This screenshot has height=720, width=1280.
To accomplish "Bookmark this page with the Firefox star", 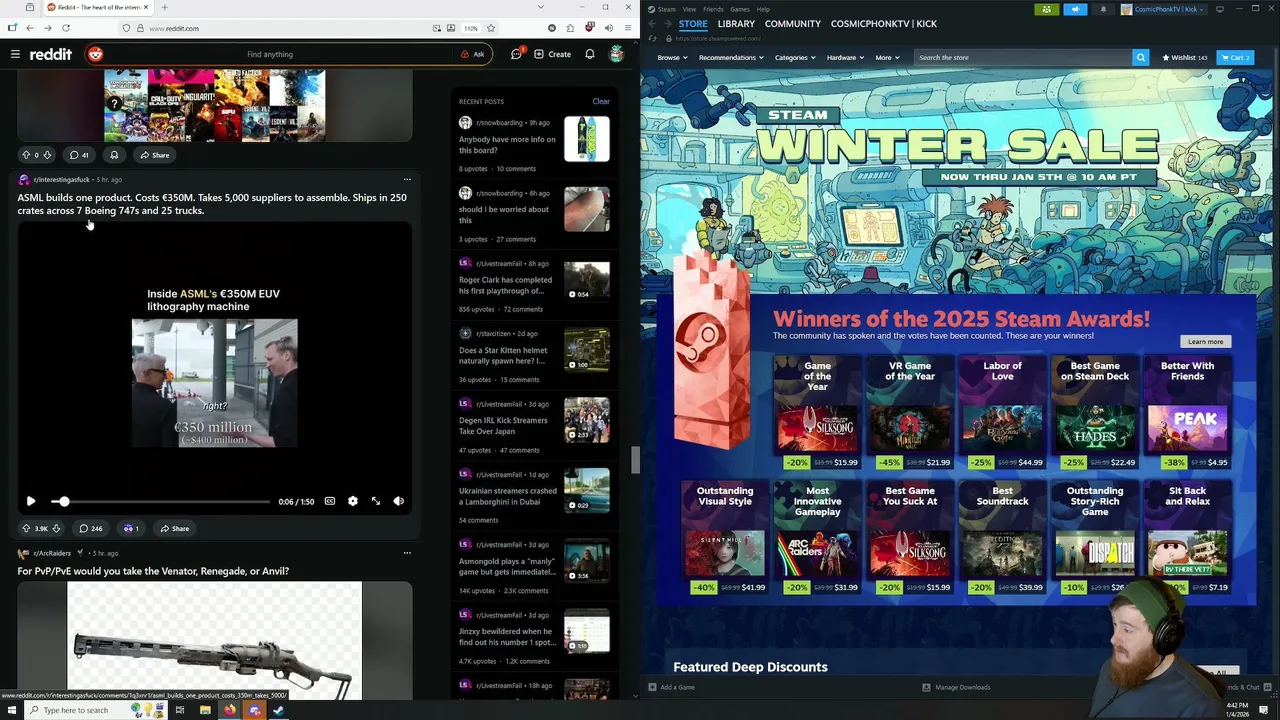I will coord(490,28).
